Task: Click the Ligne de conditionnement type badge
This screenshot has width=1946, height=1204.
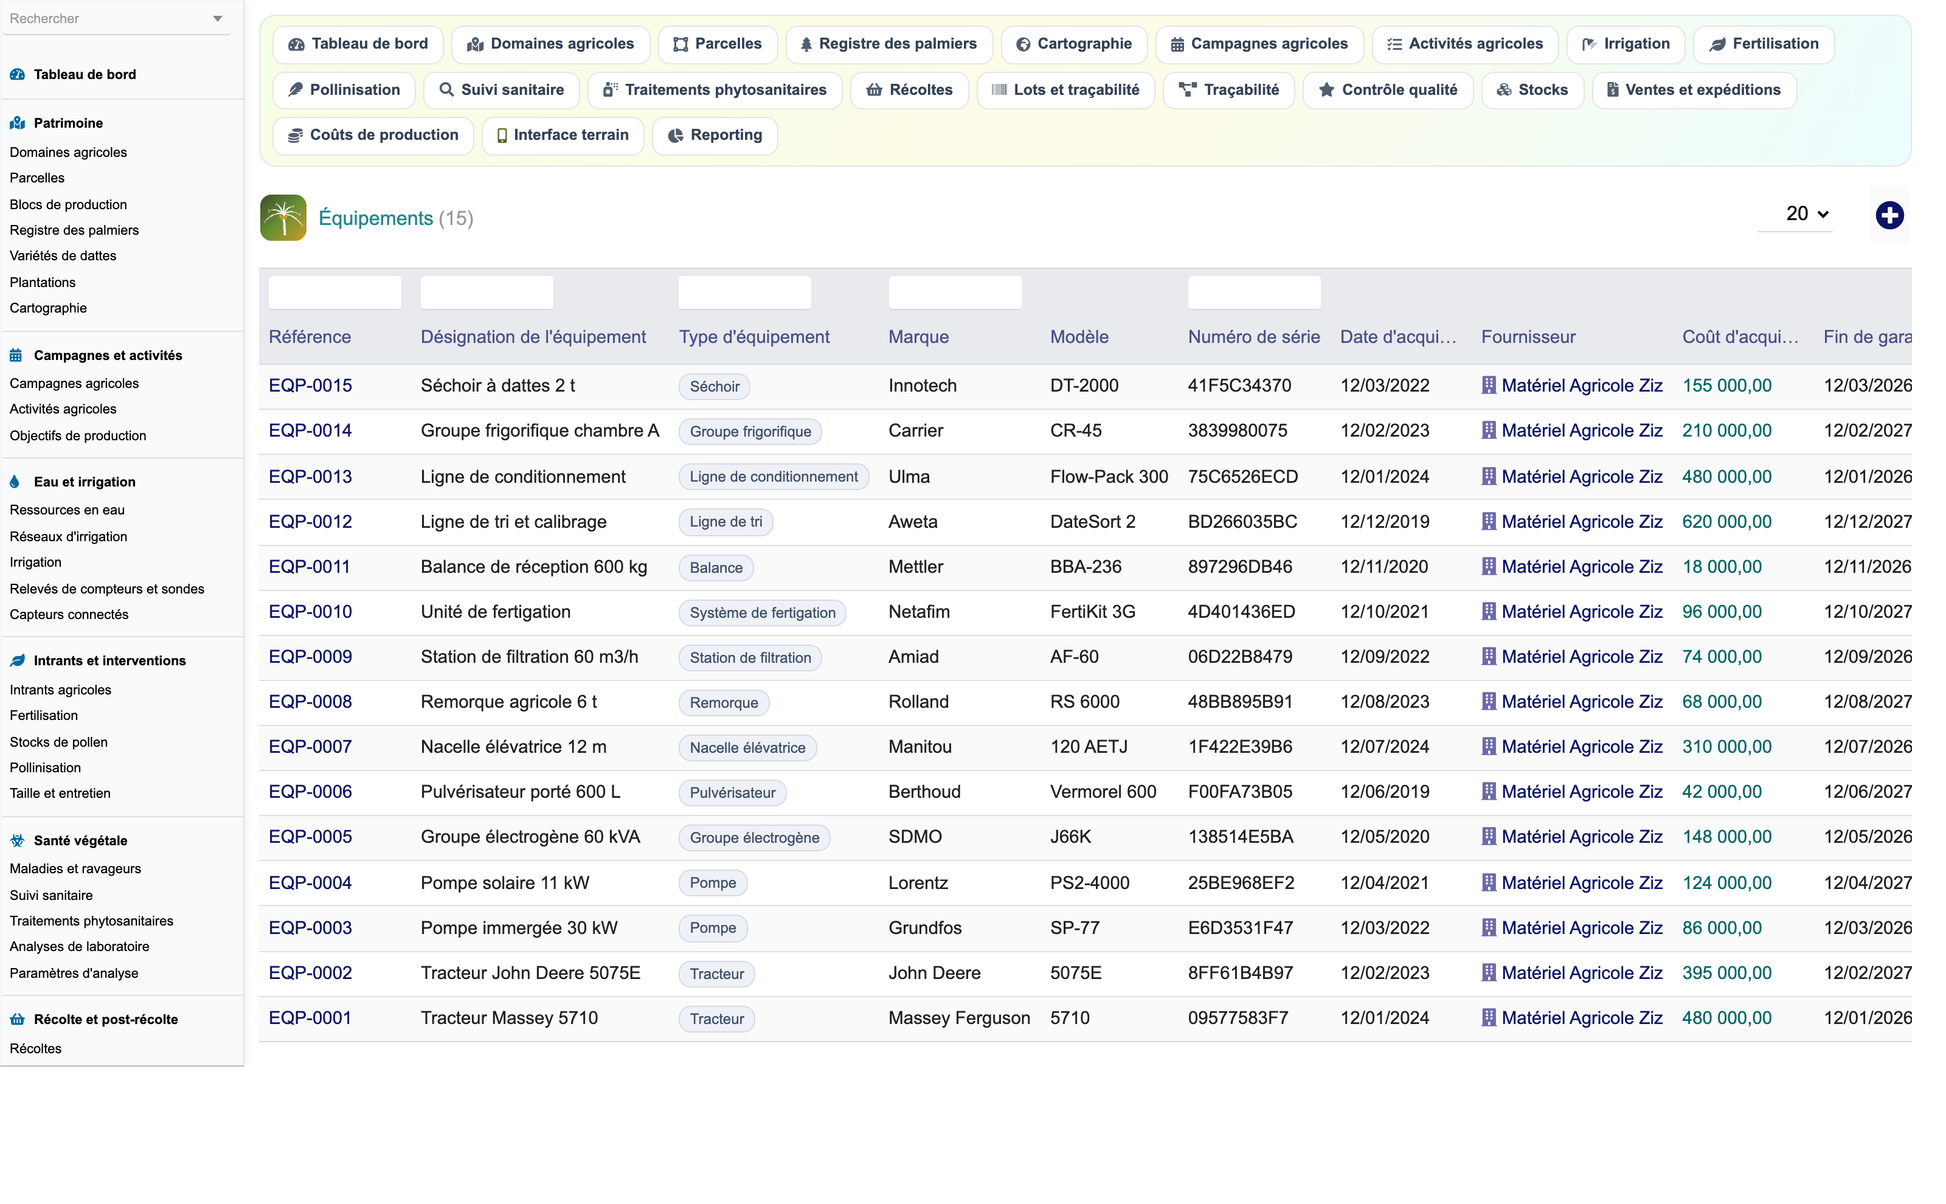Action: pyautogui.click(x=774, y=477)
